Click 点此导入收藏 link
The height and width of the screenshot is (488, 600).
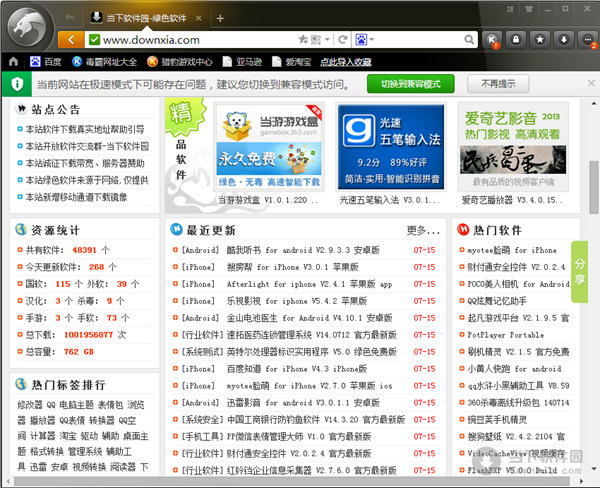[x=346, y=62]
